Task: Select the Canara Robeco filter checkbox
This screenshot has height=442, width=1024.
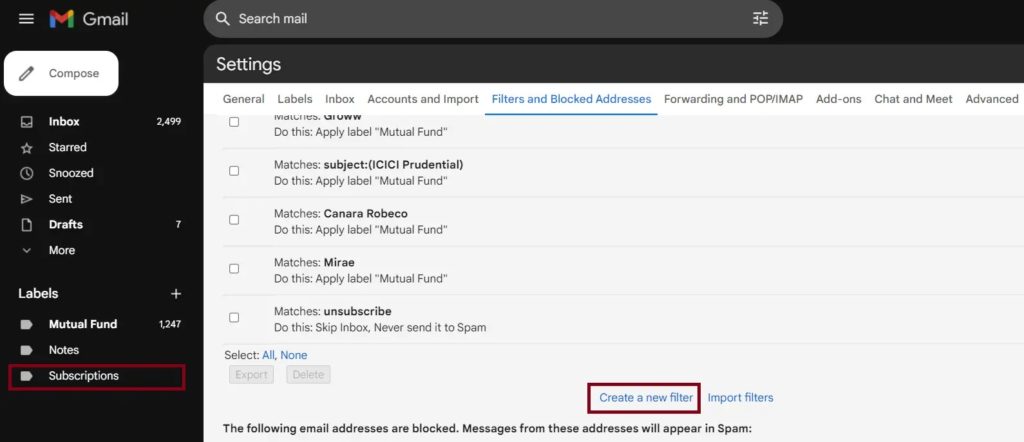Action: (234, 220)
